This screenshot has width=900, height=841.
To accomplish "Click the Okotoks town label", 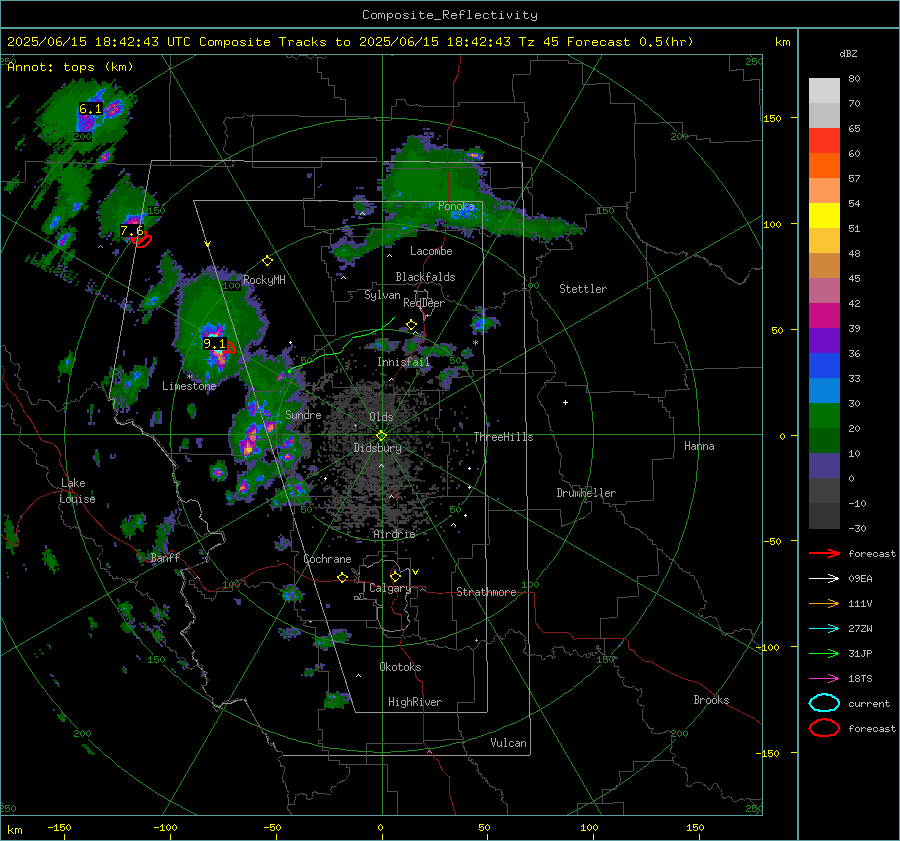I will tap(400, 667).
